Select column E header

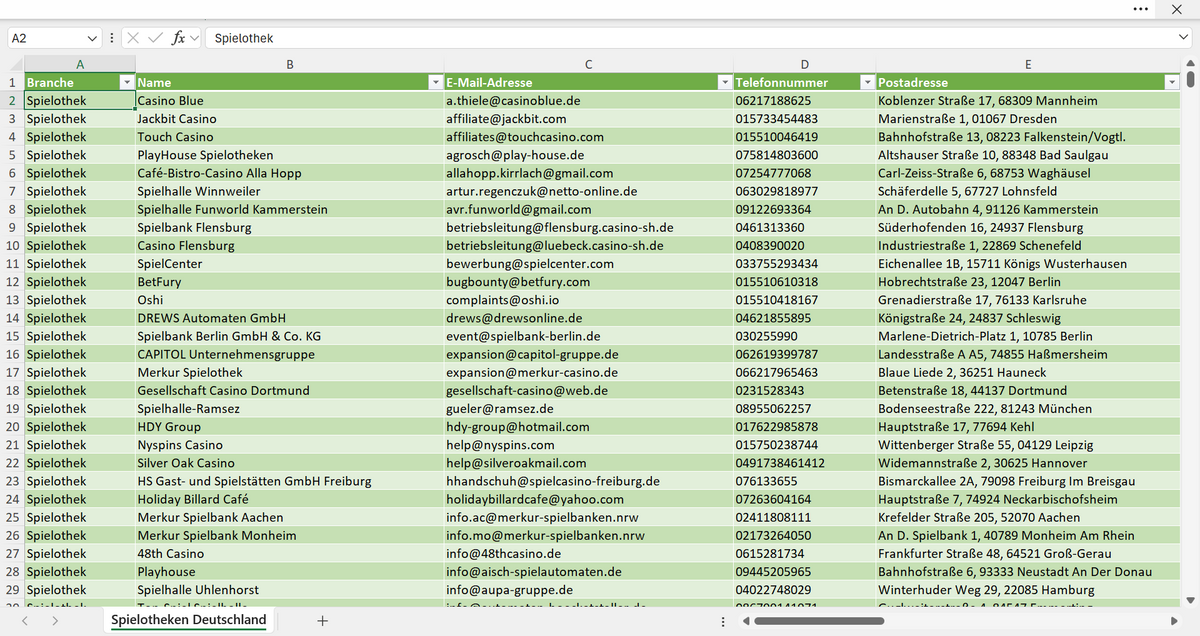(x=1028, y=64)
